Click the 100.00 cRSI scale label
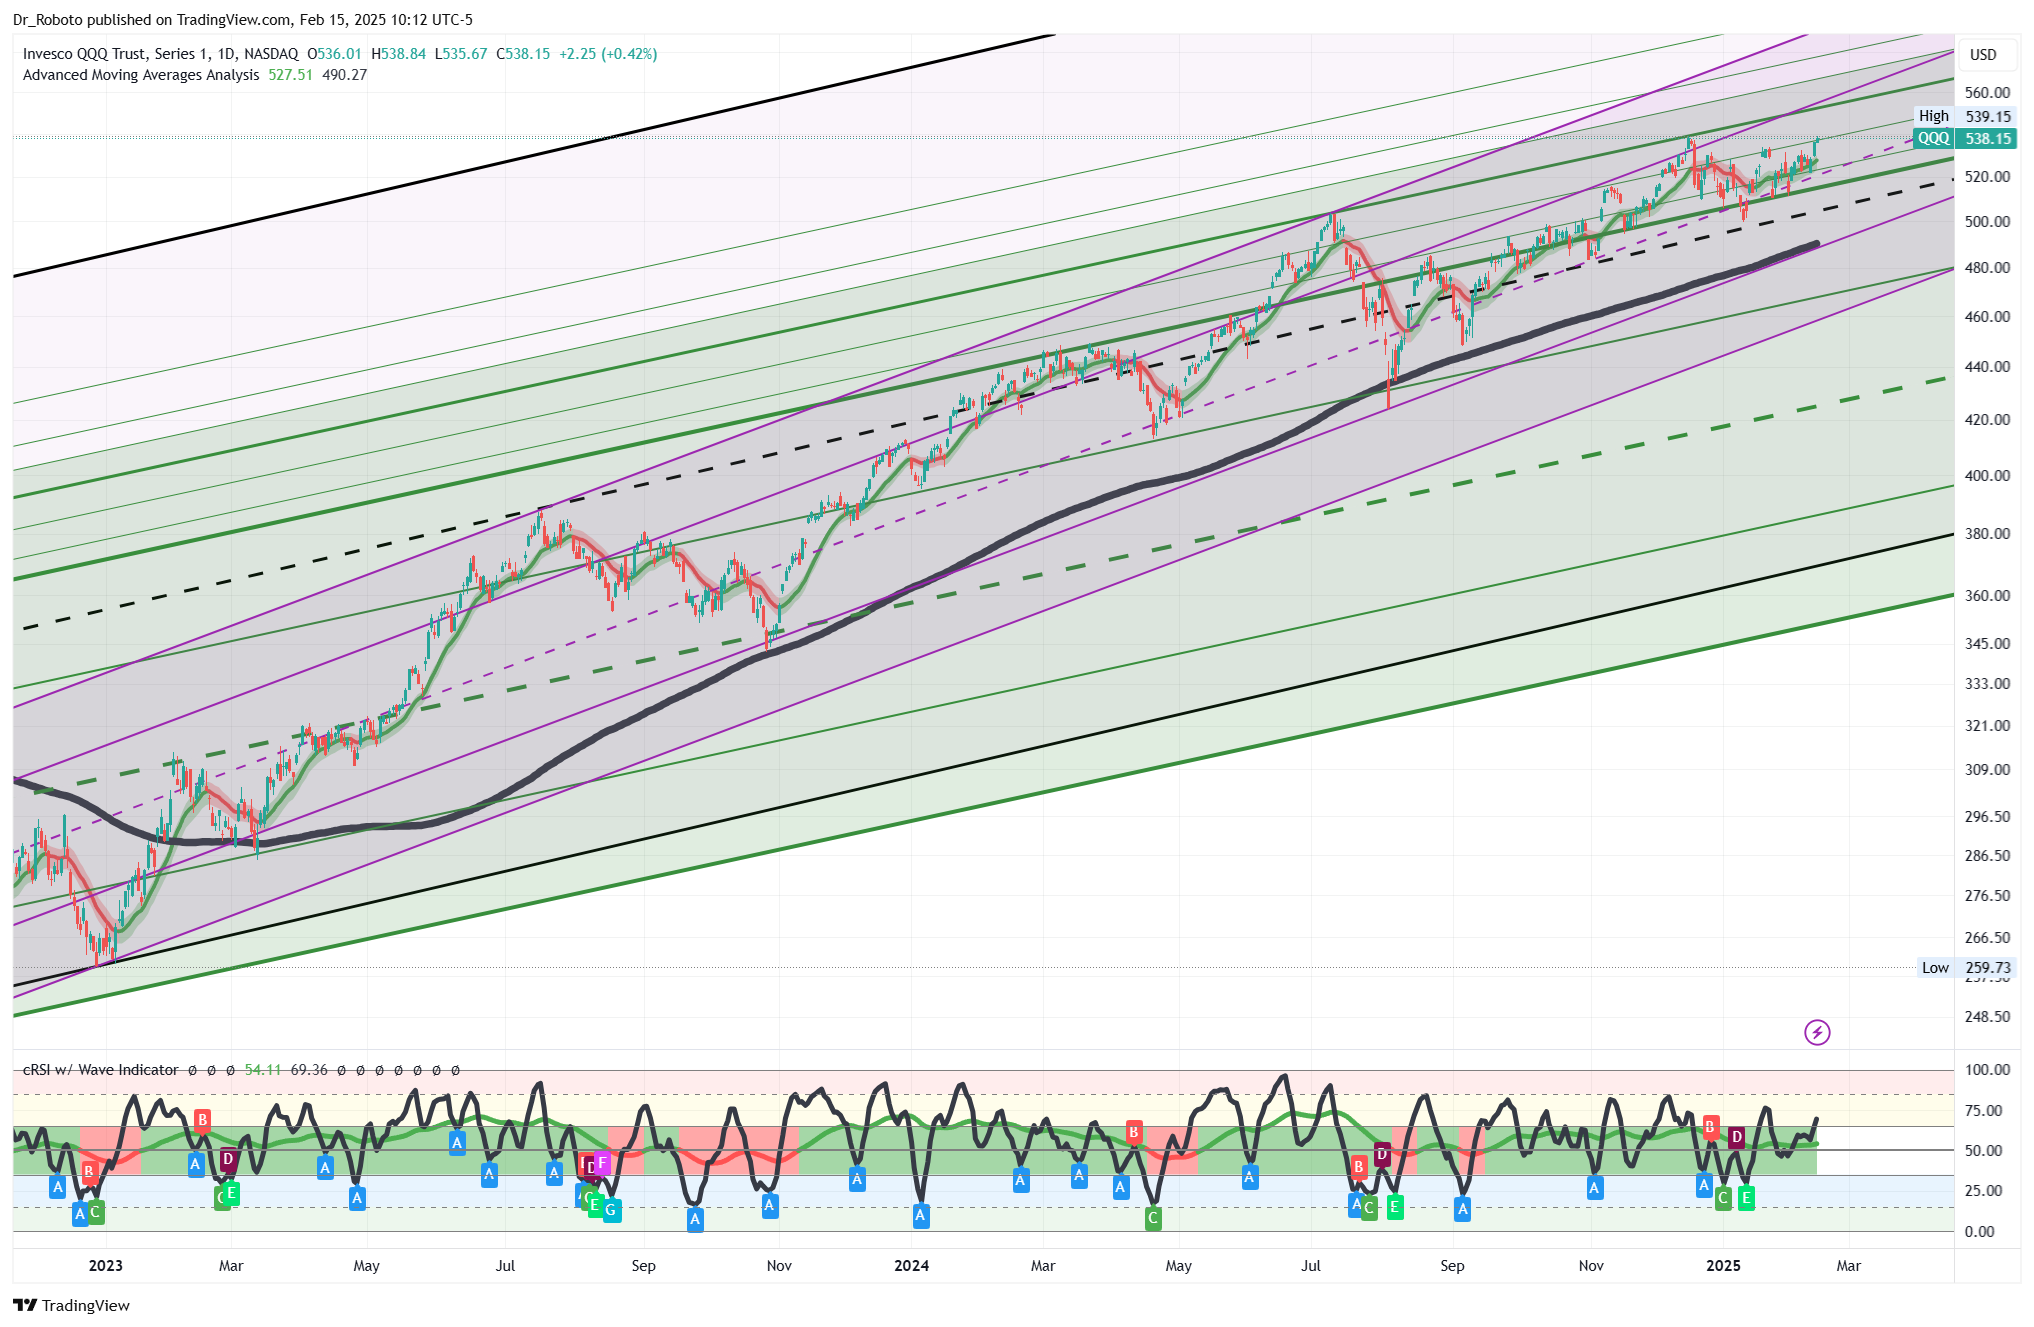This screenshot has height=1327, width=2034. pos(1987,1070)
